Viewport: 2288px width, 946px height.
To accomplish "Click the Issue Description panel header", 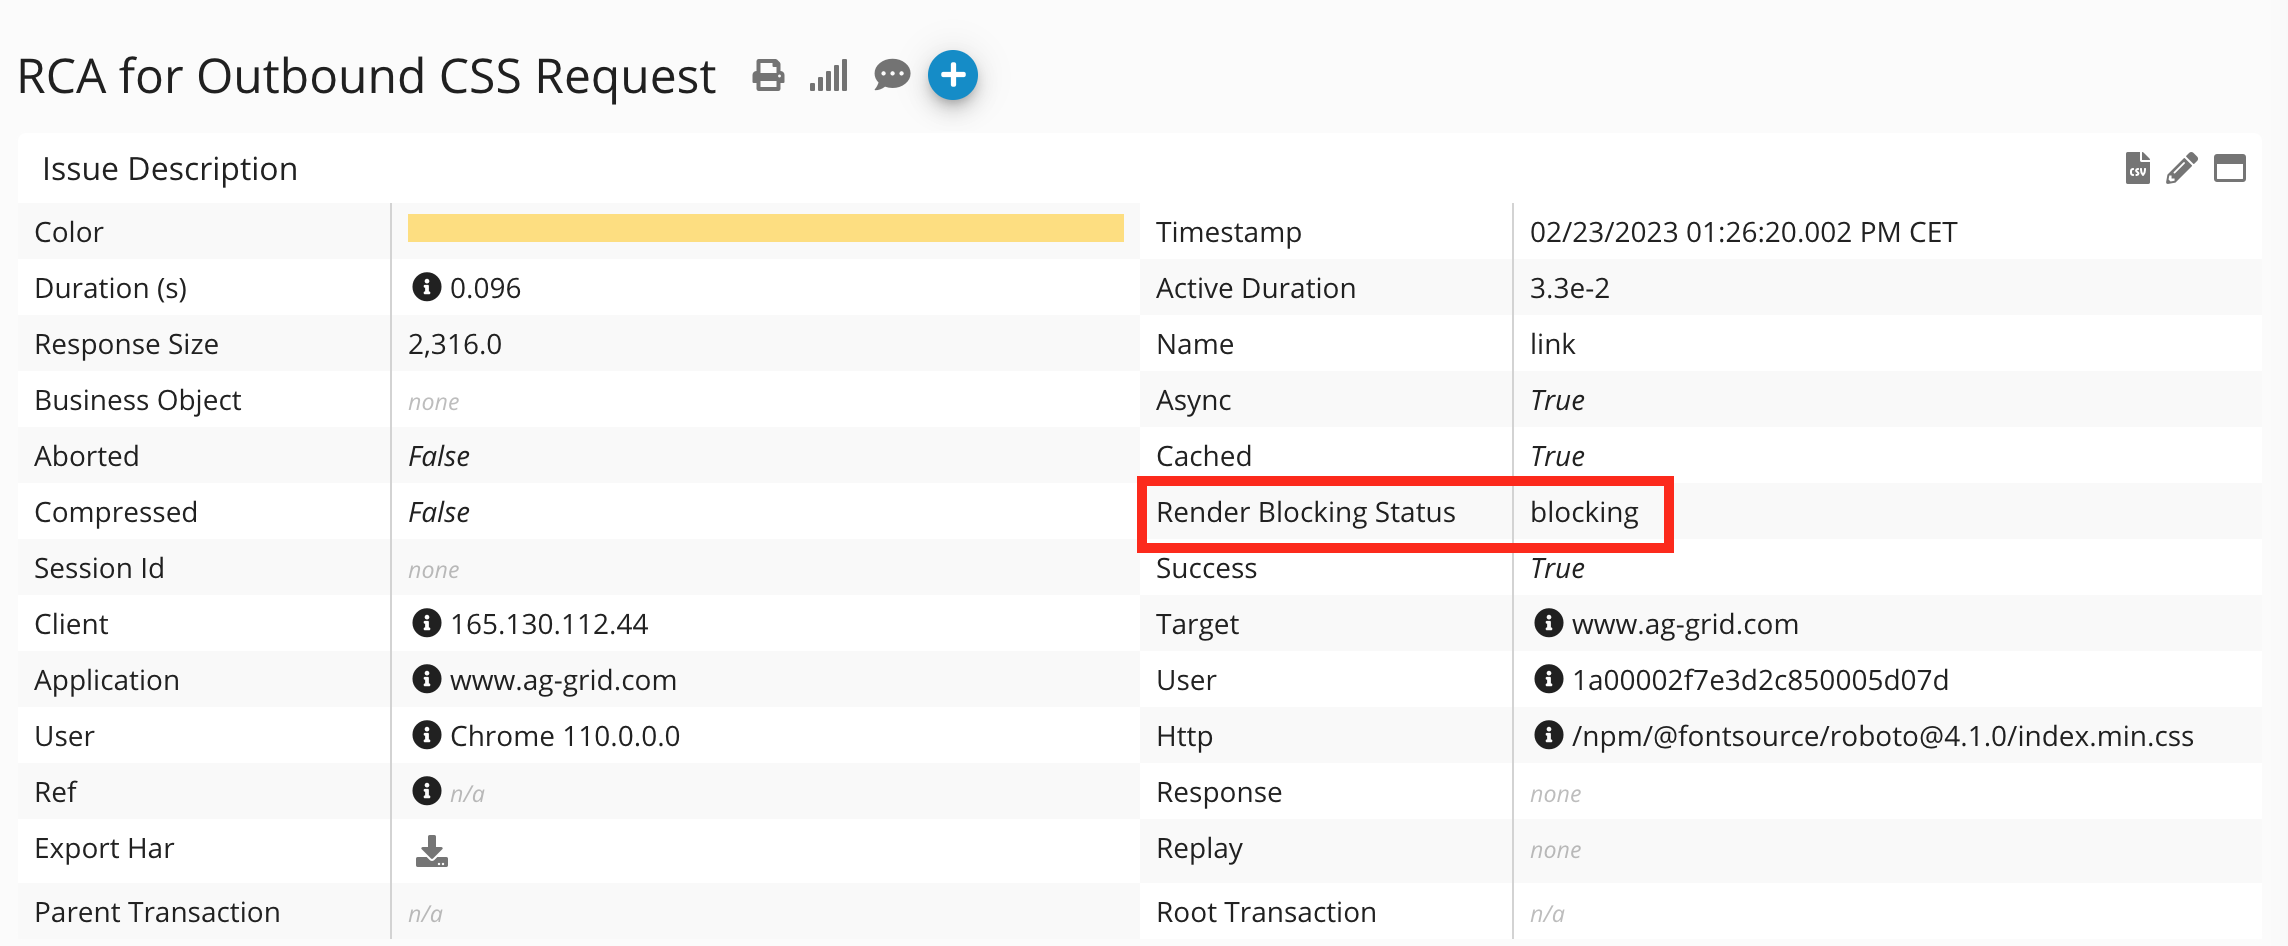I will click(170, 169).
